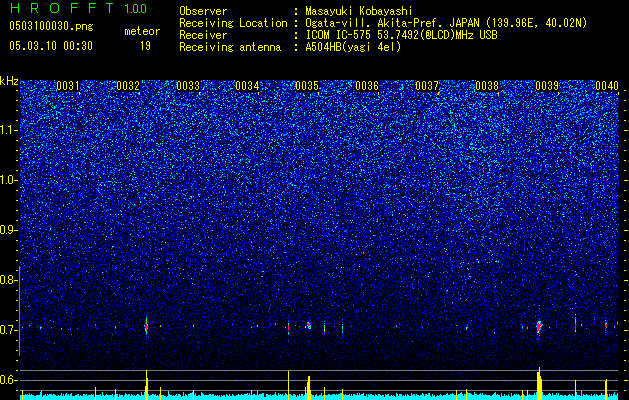Screen dimensions: 629x400
Task: Click the yellow intensity bar after 0032
Action: coord(146,385)
